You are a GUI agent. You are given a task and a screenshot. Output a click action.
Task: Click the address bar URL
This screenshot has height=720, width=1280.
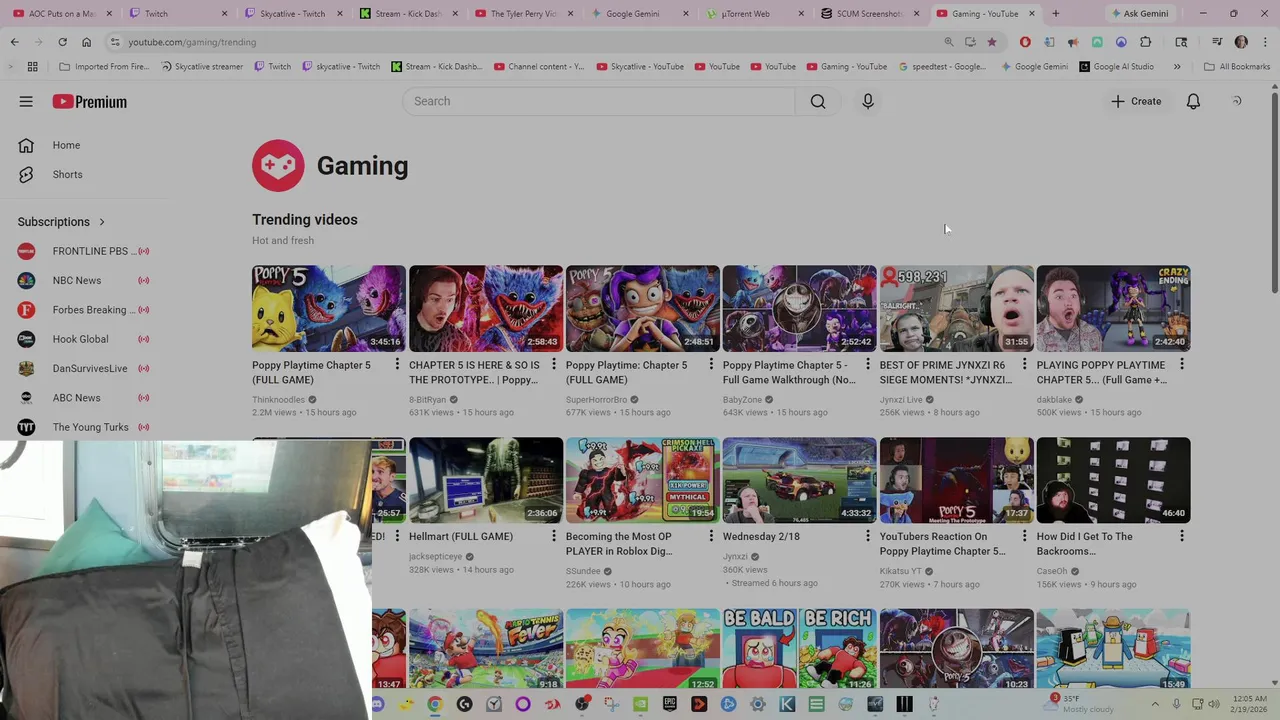(192, 42)
